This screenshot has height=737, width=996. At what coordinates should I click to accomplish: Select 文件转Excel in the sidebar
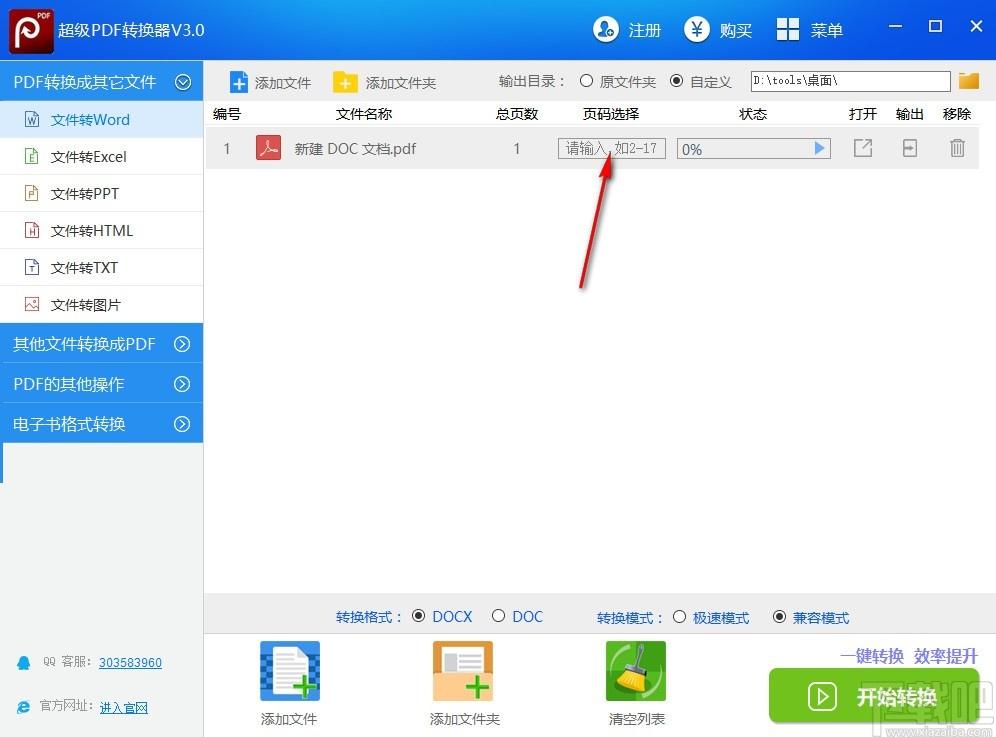click(102, 156)
